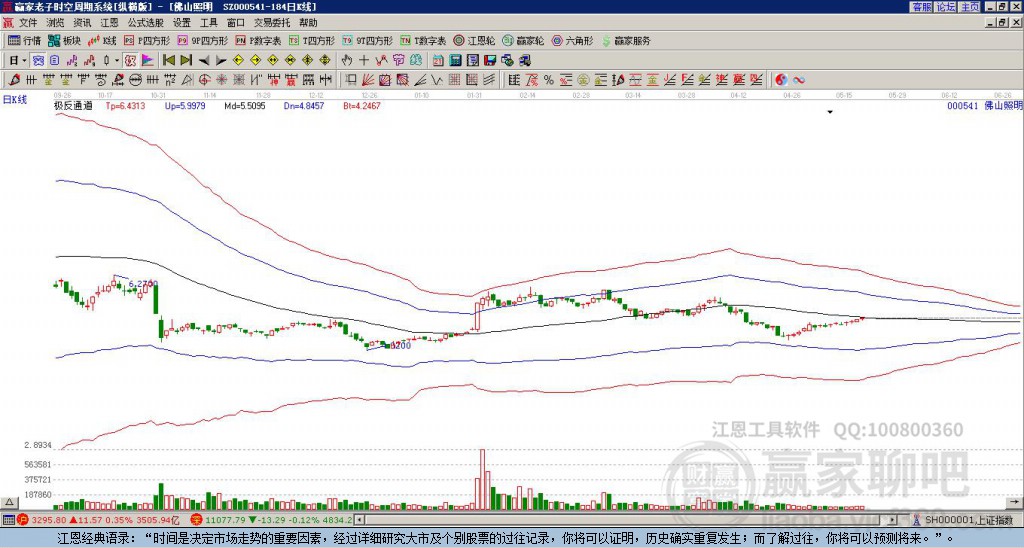
Task: Click the 日K线 label
Action: (x=15, y=99)
